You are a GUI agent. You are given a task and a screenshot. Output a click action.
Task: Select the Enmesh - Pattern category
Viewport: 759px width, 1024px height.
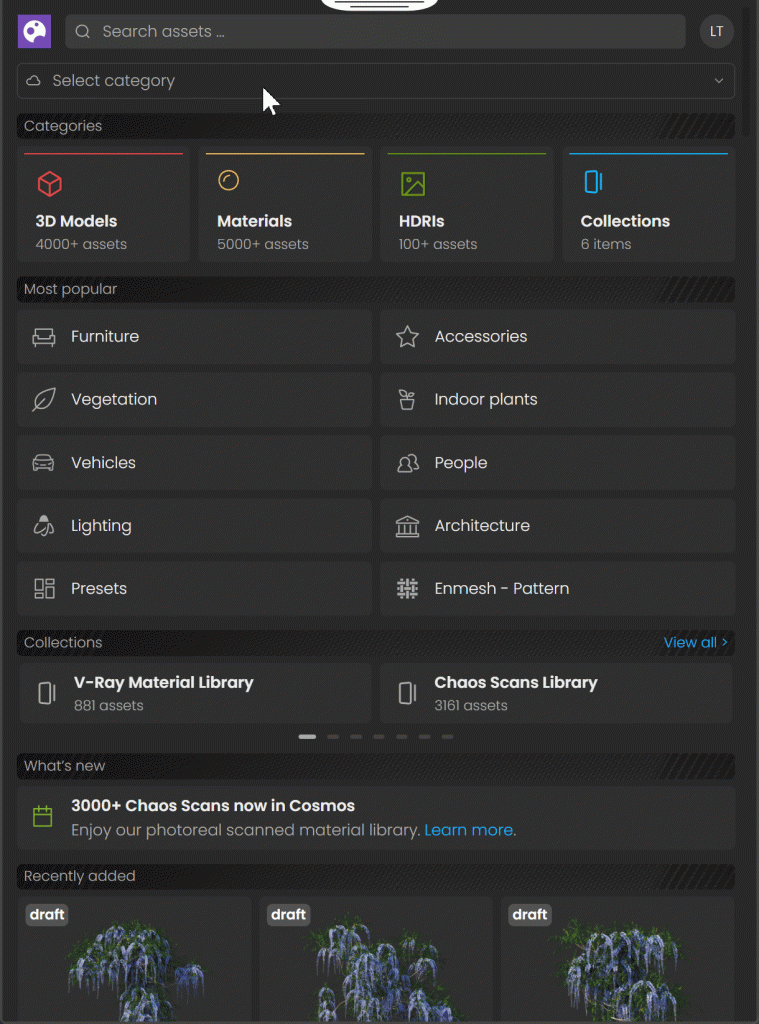557,589
